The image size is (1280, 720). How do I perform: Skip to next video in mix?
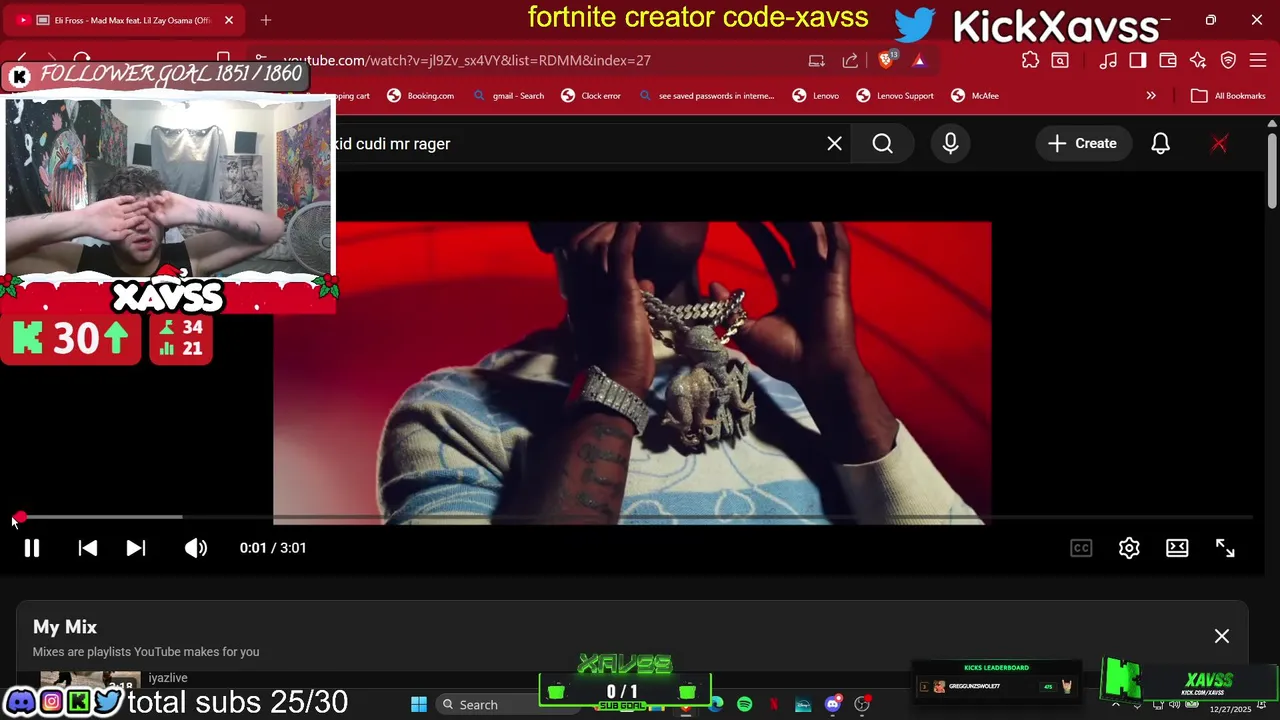click(x=136, y=548)
